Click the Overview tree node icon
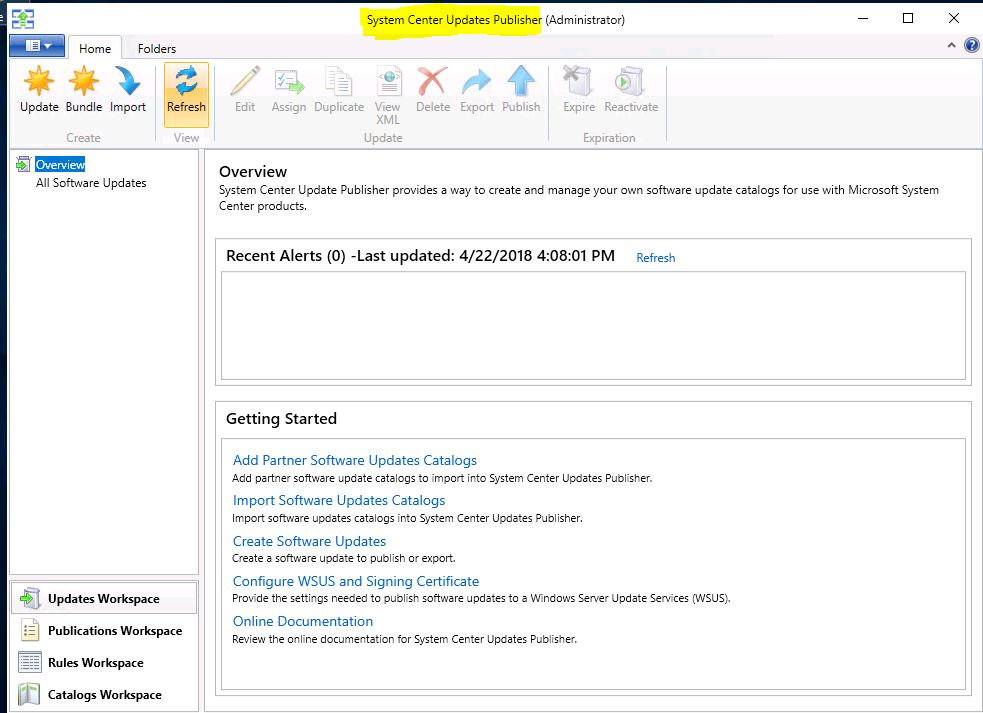 tap(23, 164)
